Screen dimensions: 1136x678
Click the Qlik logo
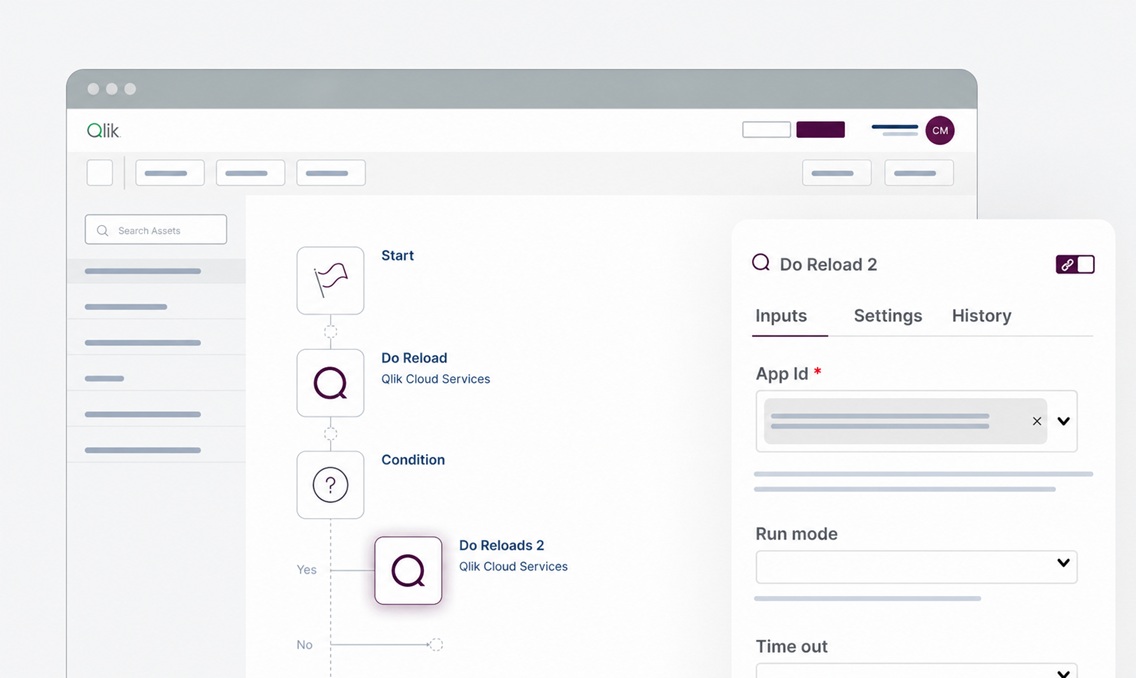tap(103, 130)
